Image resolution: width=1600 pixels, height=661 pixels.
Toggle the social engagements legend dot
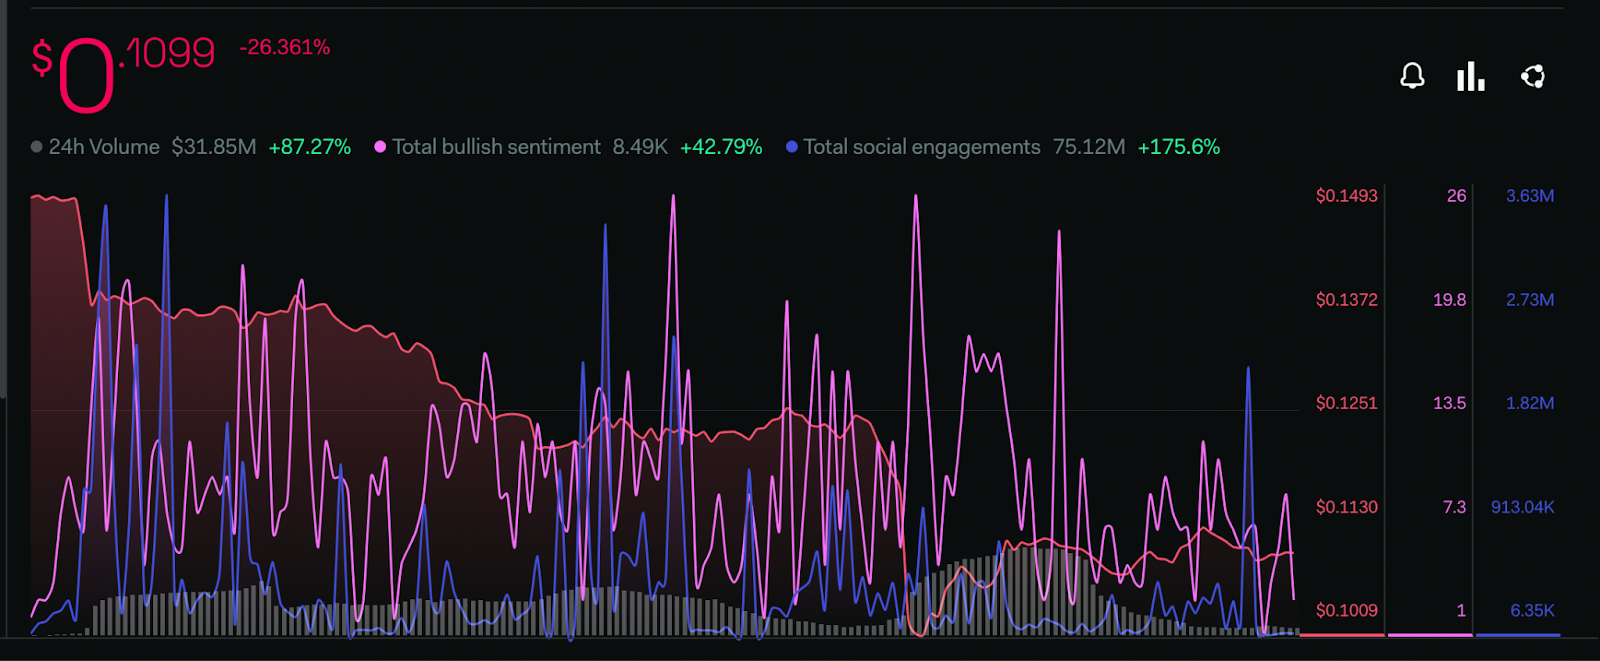(792, 147)
